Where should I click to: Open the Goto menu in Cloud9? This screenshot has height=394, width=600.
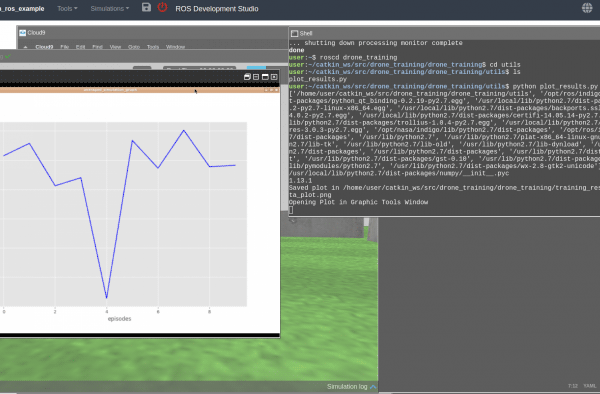point(134,47)
